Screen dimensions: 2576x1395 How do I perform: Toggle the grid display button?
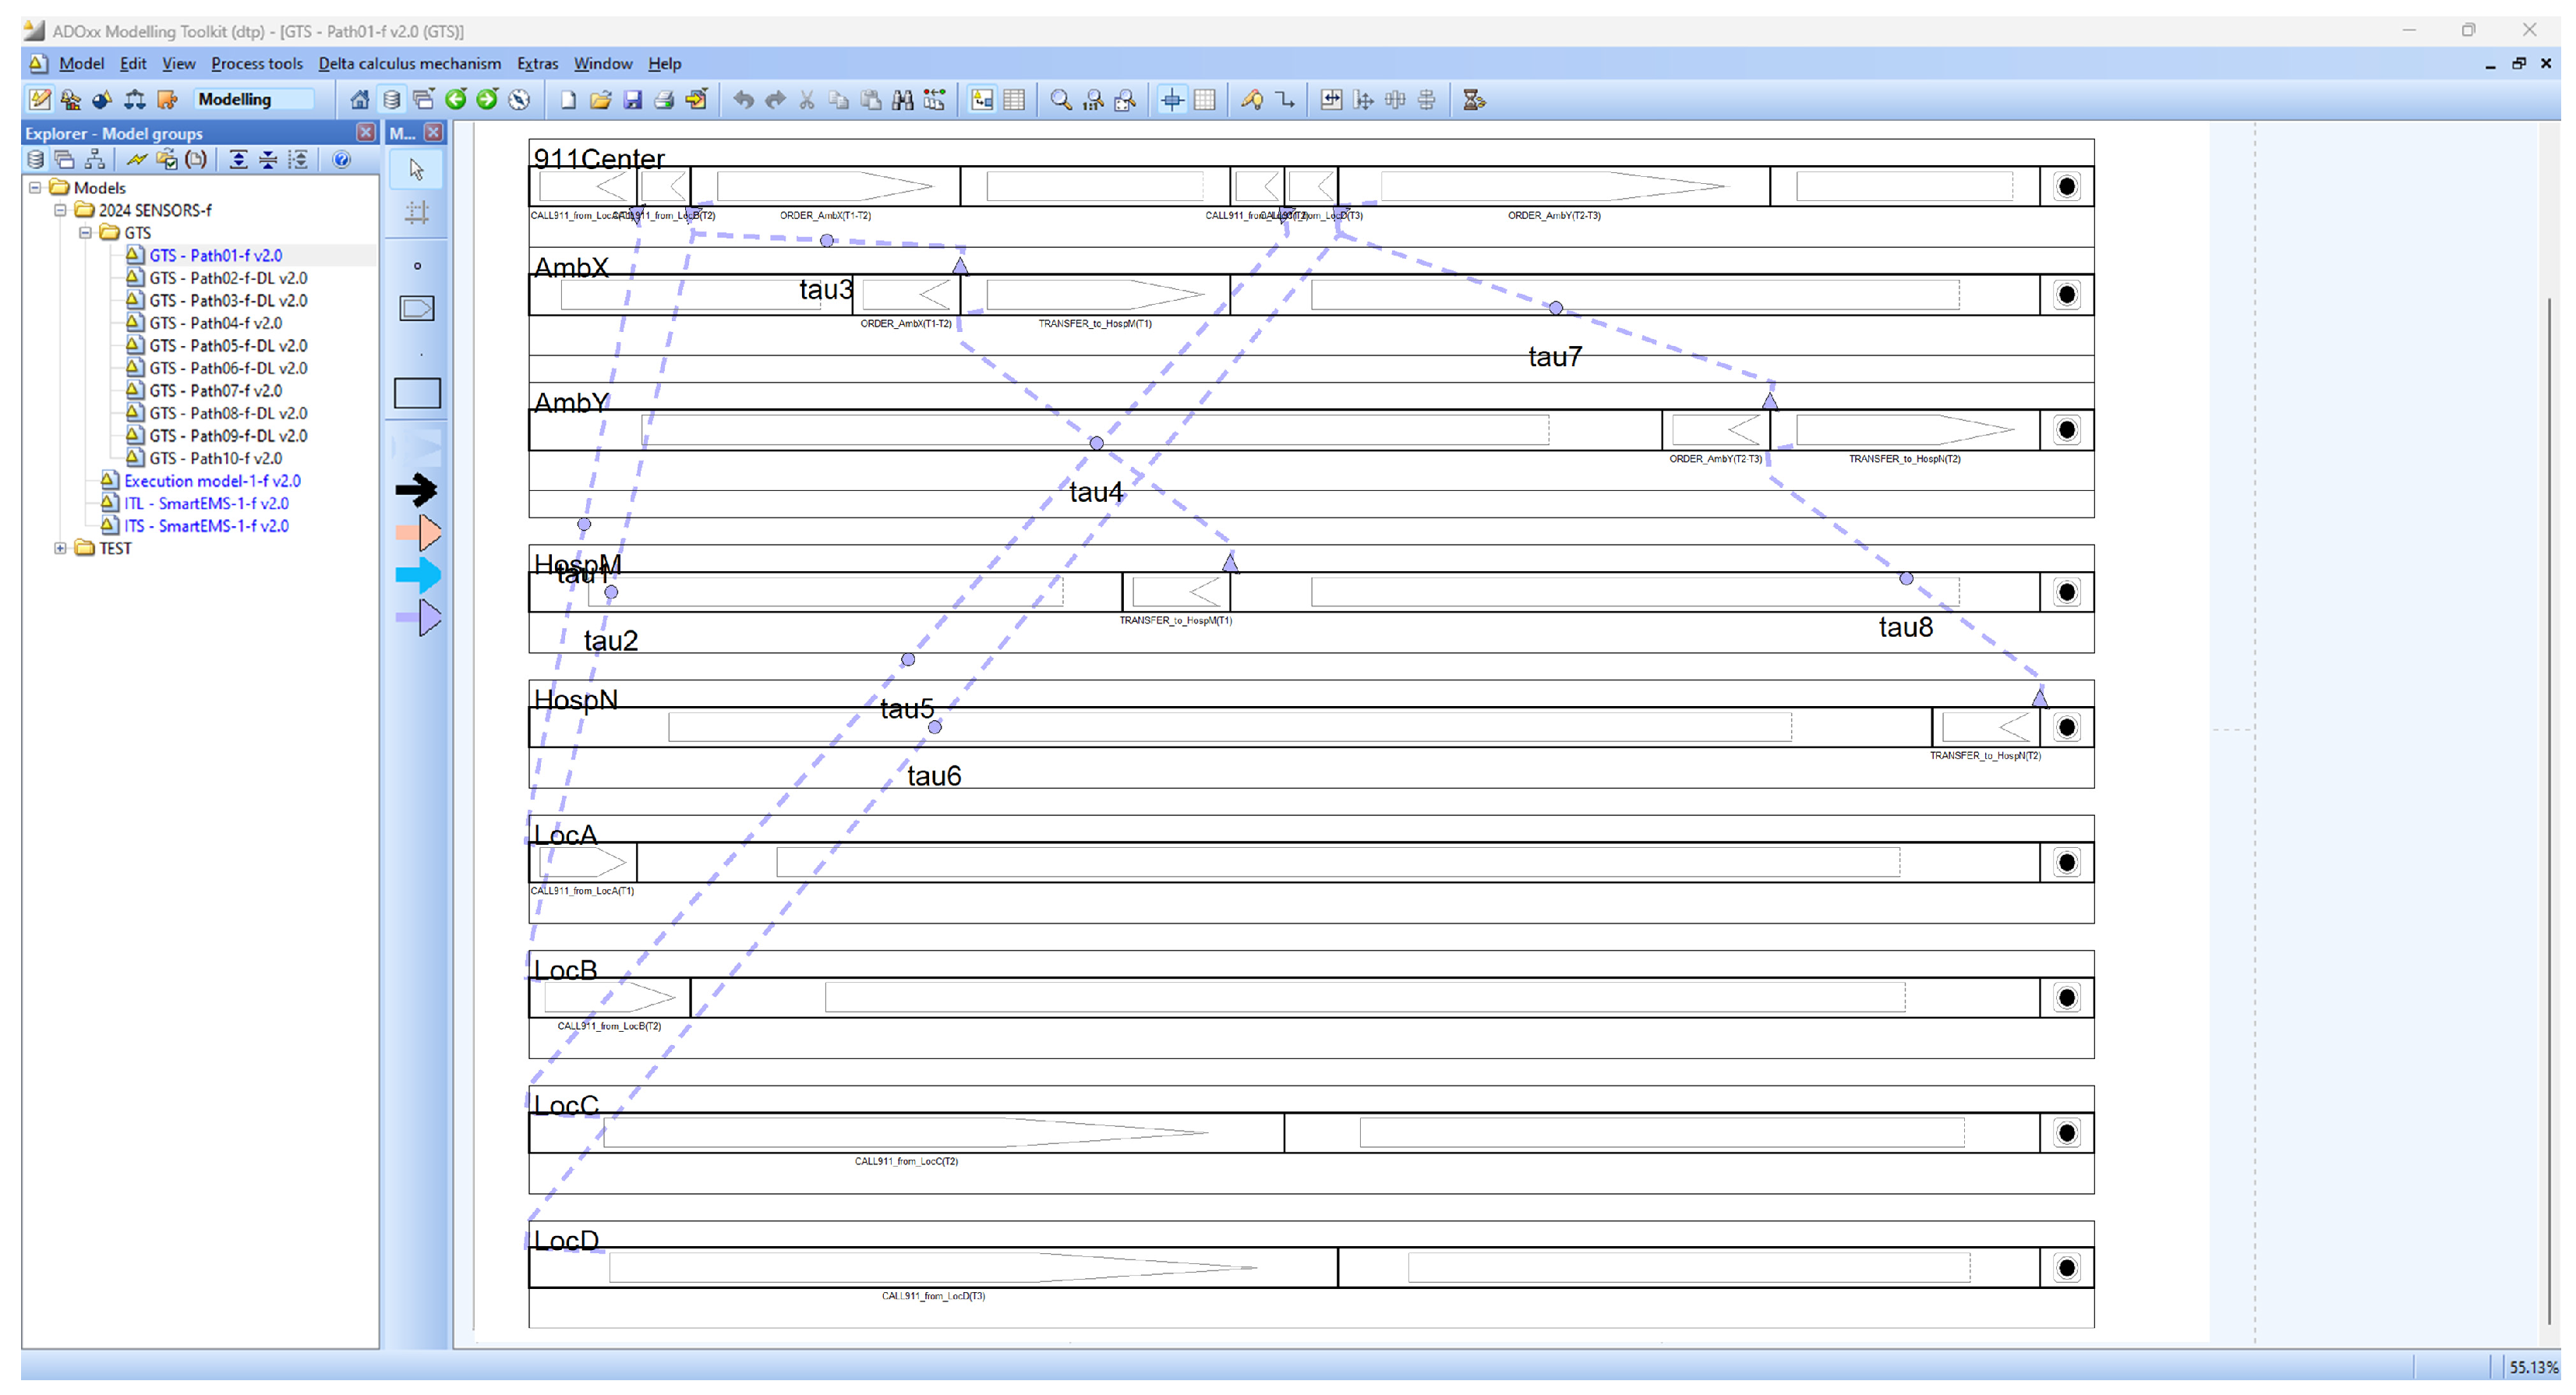click(x=1205, y=100)
